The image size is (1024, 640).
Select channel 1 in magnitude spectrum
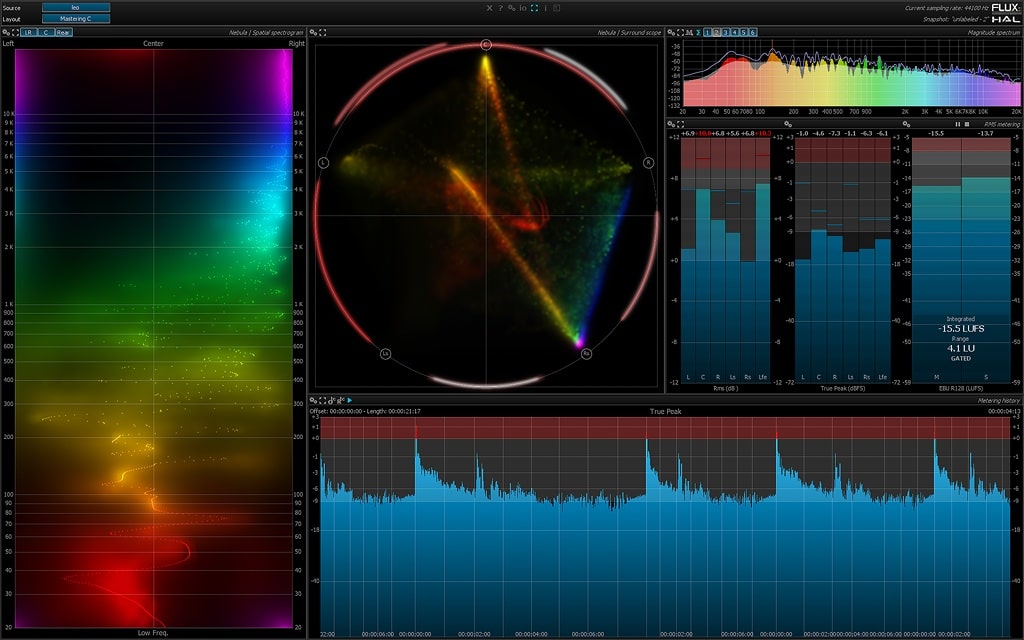[x=707, y=32]
